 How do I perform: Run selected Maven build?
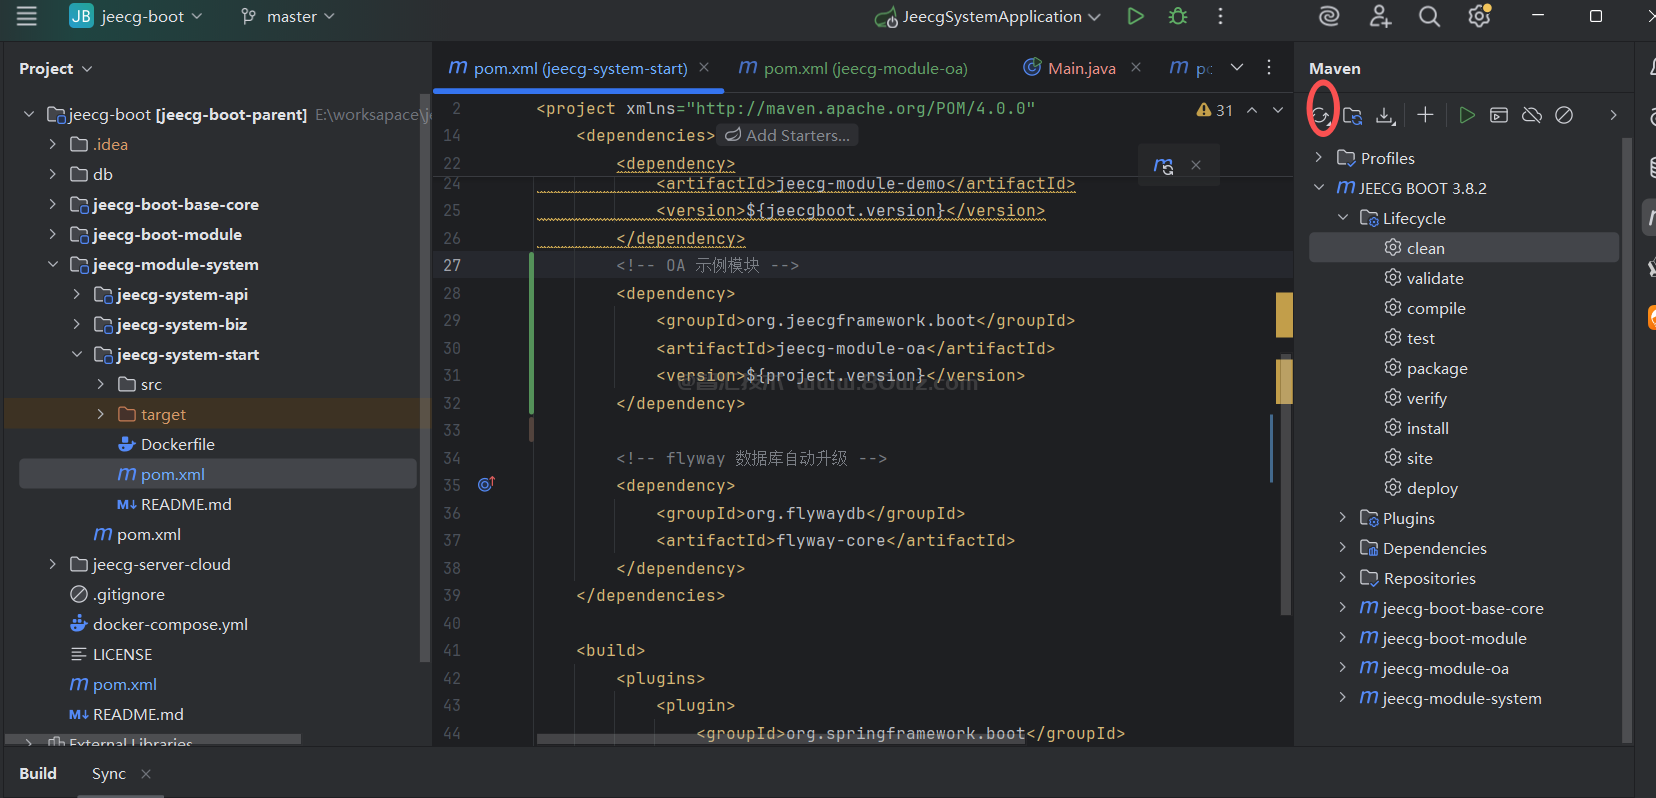point(1467,115)
